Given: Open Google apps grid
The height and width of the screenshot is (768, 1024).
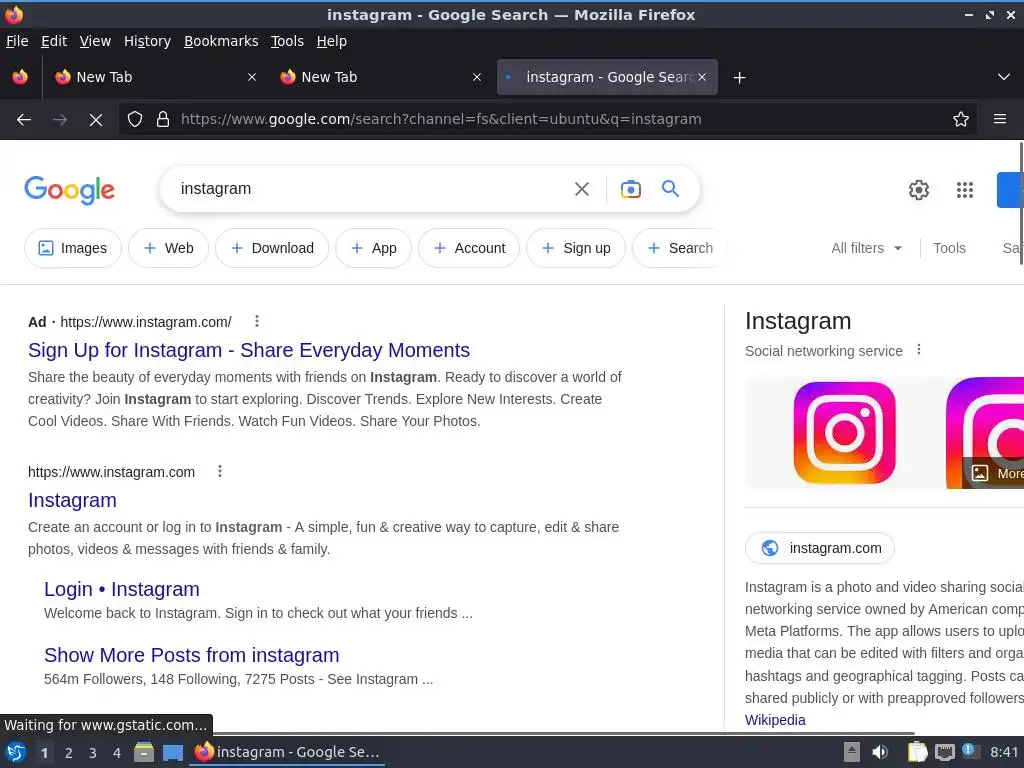Looking at the screenshot, I should tap(965, 190).
